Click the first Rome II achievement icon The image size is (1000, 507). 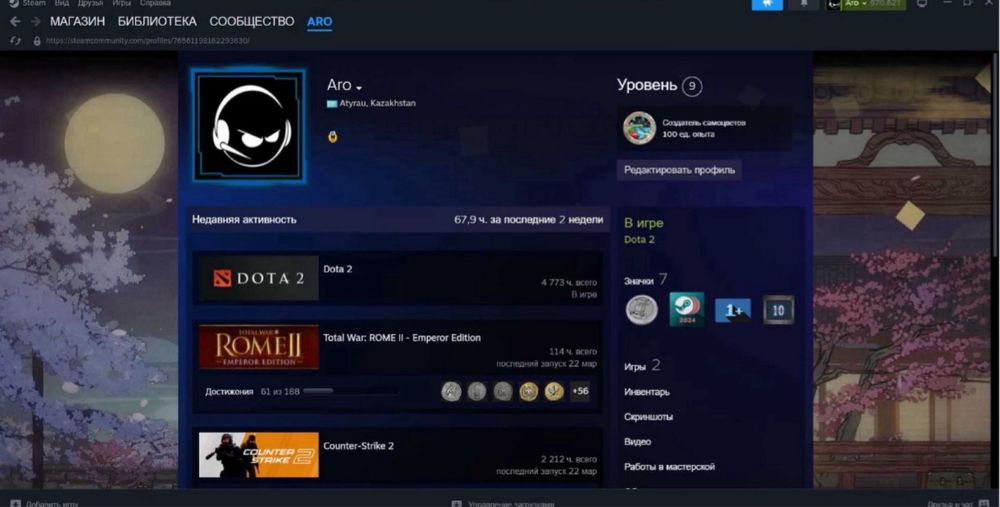point(452,391)
